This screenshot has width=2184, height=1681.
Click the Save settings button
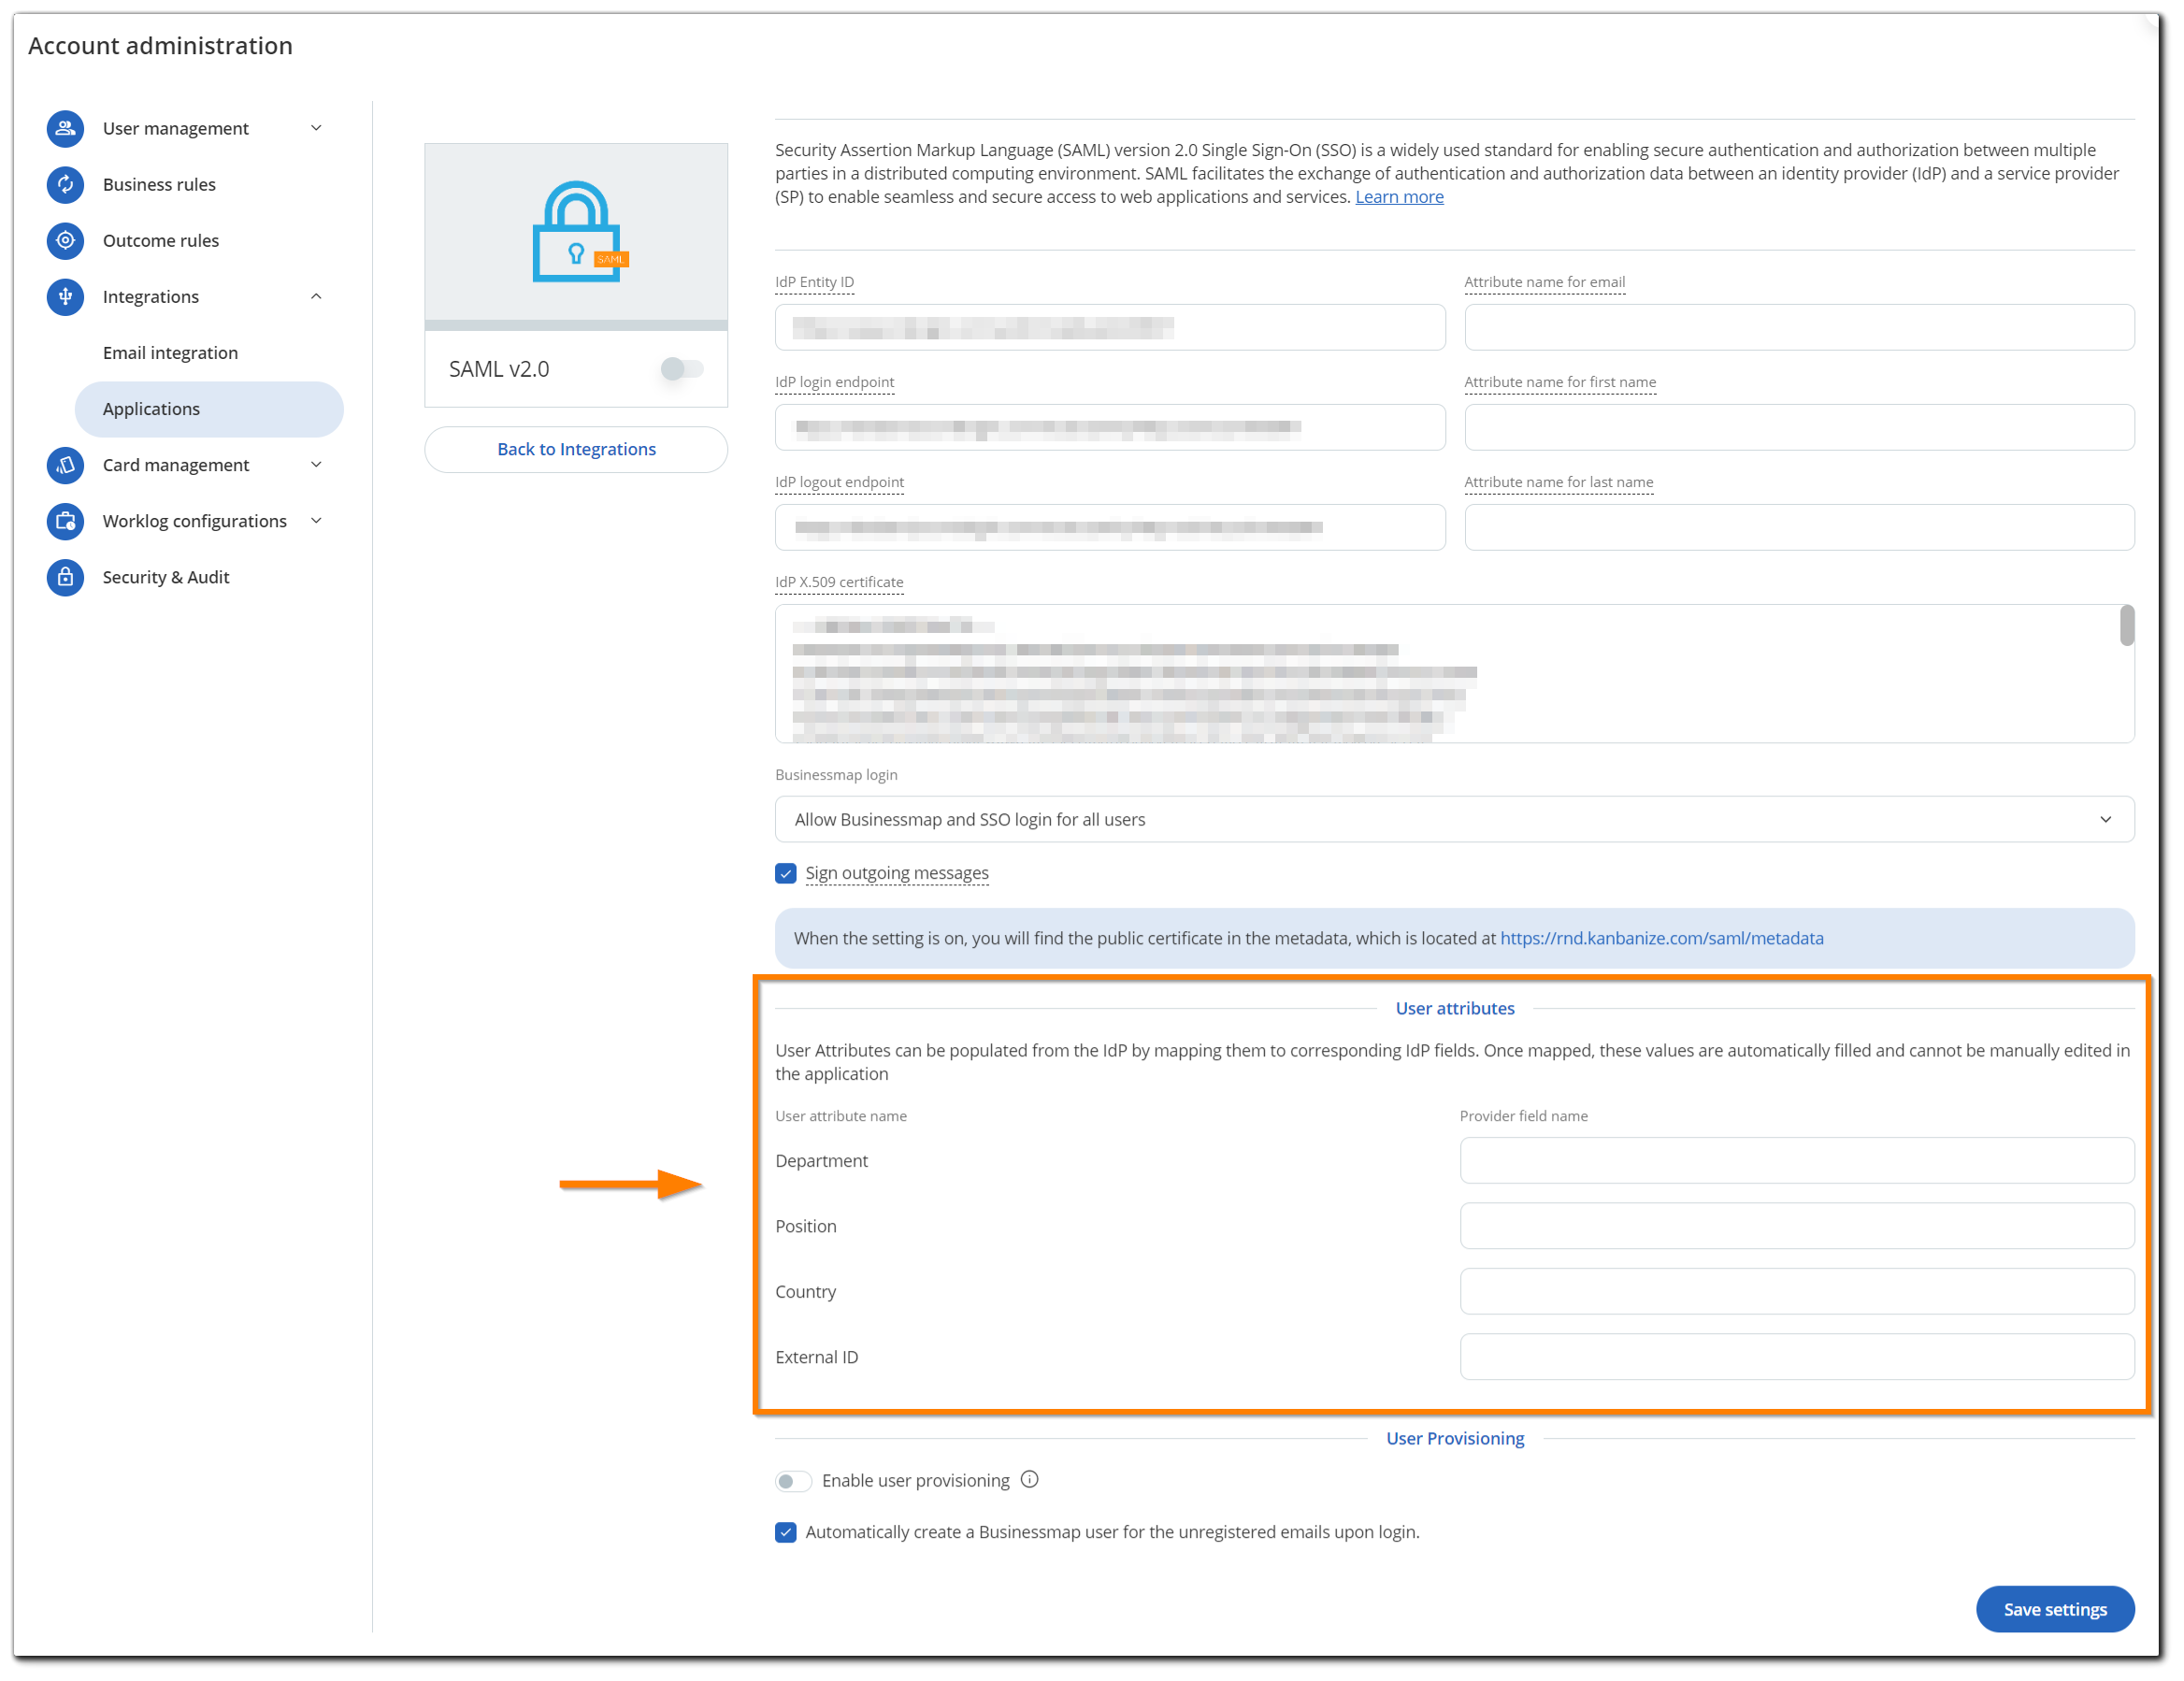coord(2055,1609)
